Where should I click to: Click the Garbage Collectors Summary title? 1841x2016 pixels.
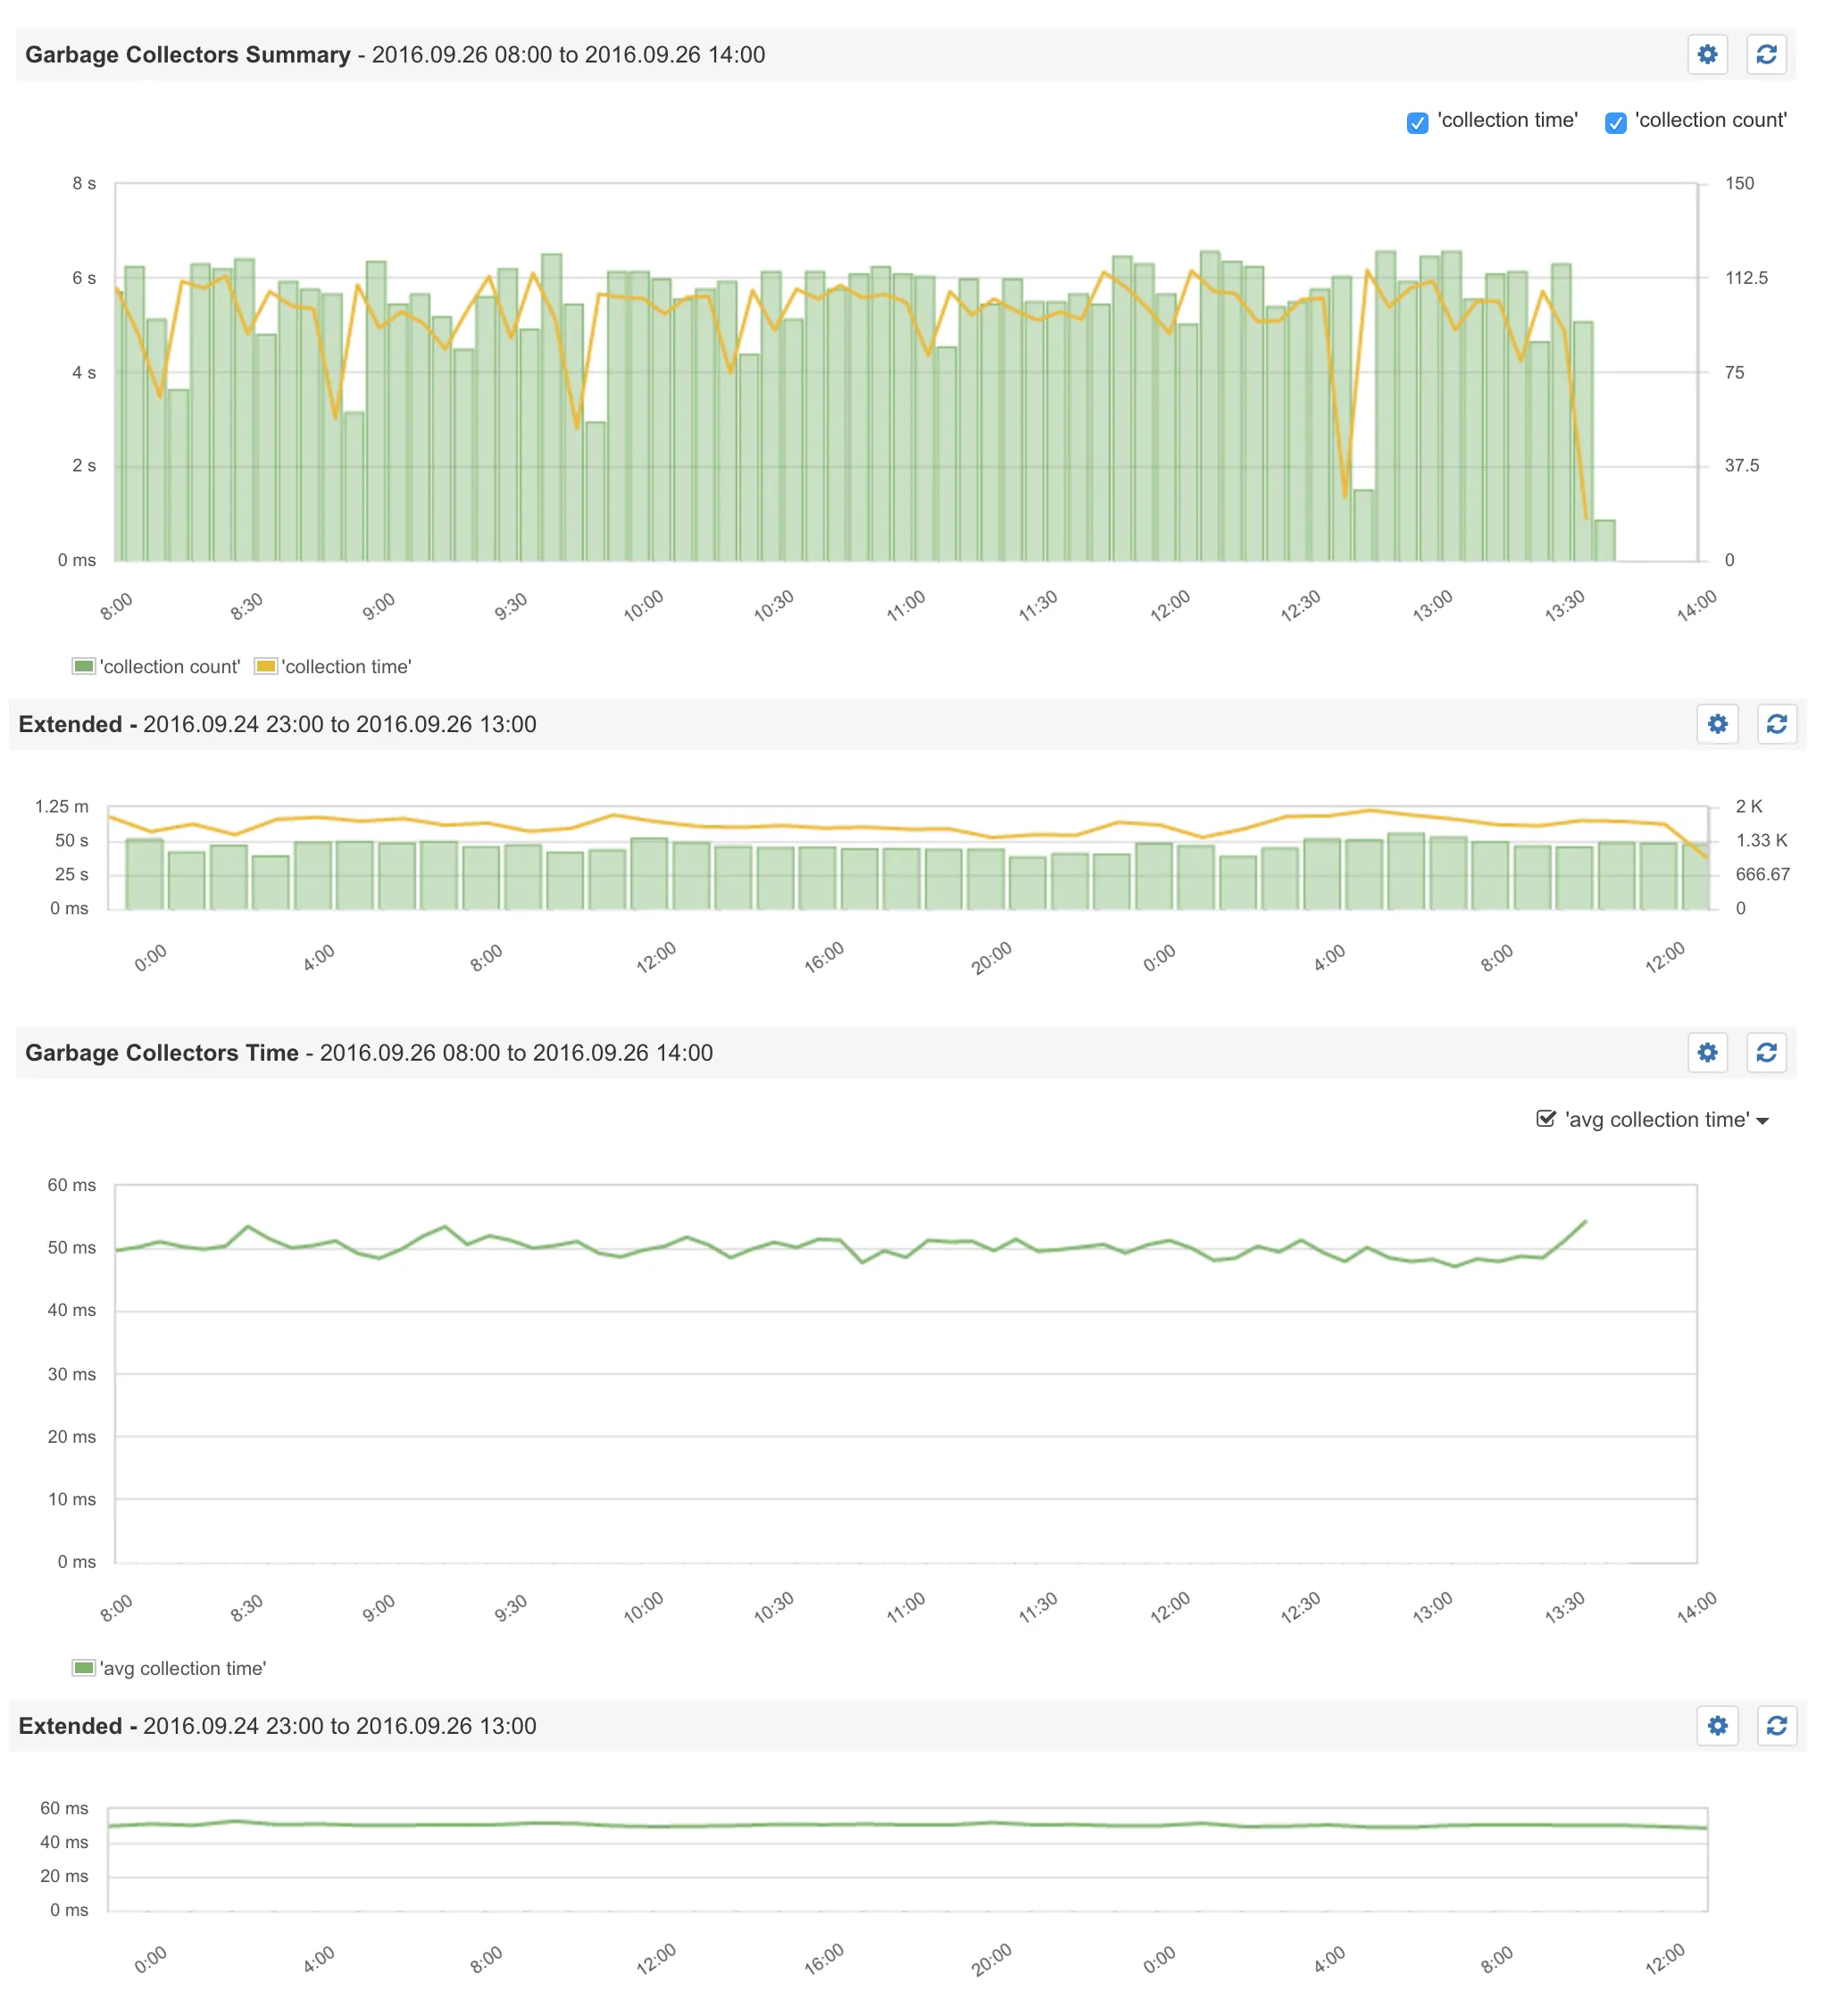[x=188, y=55]
